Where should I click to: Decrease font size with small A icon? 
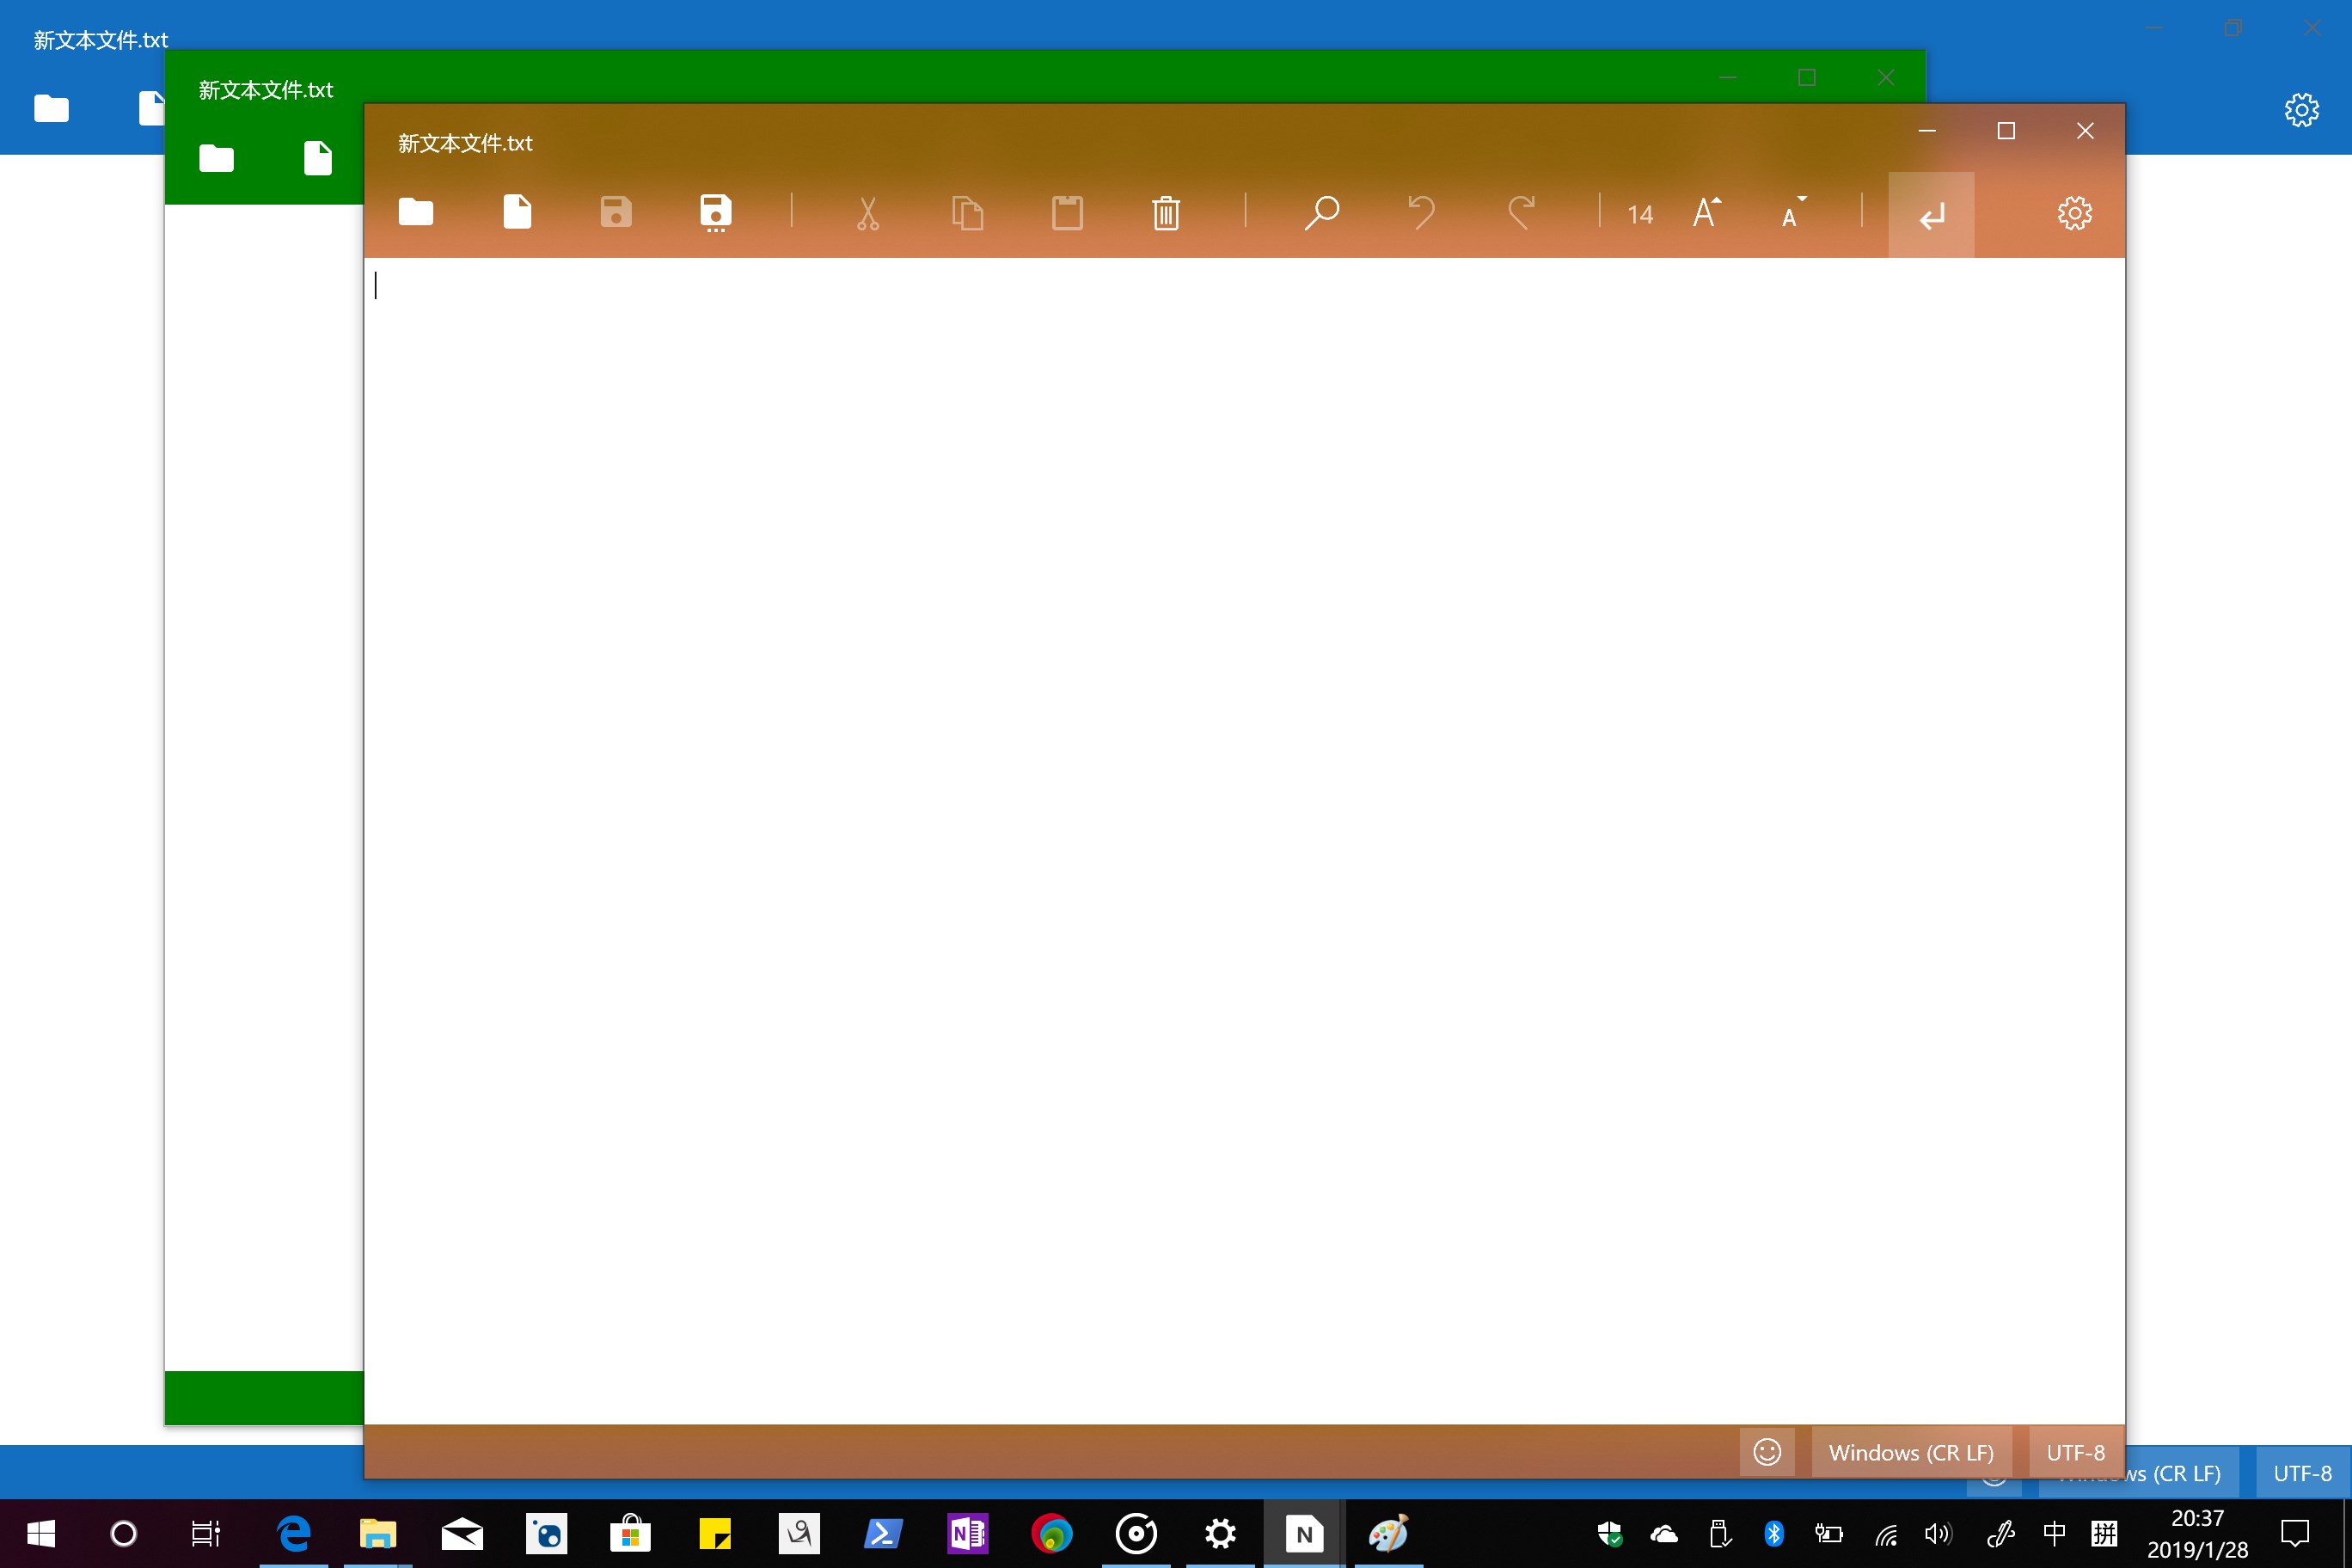(1793, 213)
